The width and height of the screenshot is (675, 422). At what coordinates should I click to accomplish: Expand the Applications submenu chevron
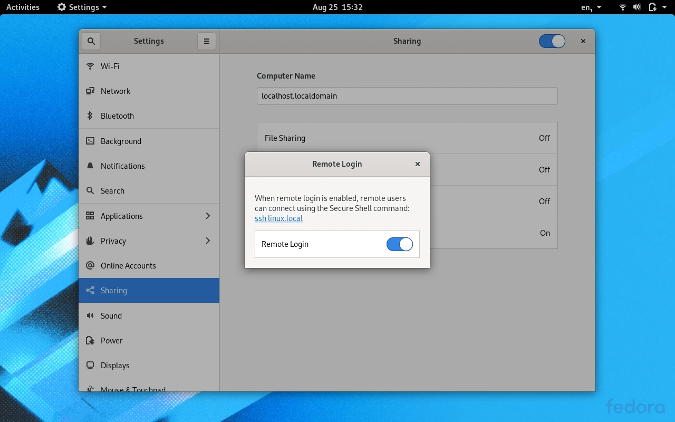(208, 216)
